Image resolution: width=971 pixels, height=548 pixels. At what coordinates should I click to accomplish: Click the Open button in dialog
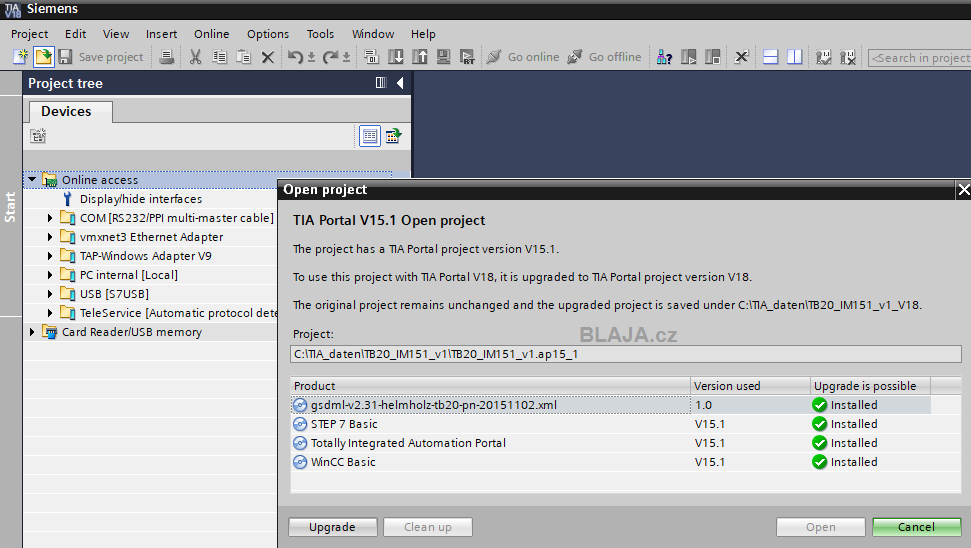(x=821, y=527)
